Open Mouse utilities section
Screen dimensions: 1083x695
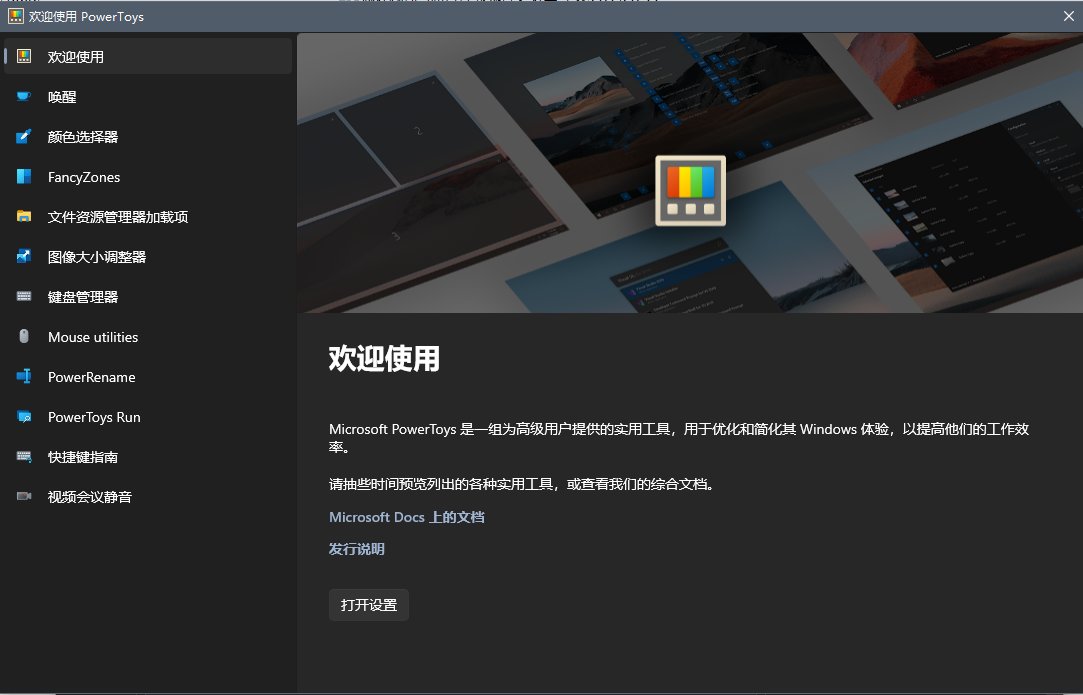(x=148, y=337)
